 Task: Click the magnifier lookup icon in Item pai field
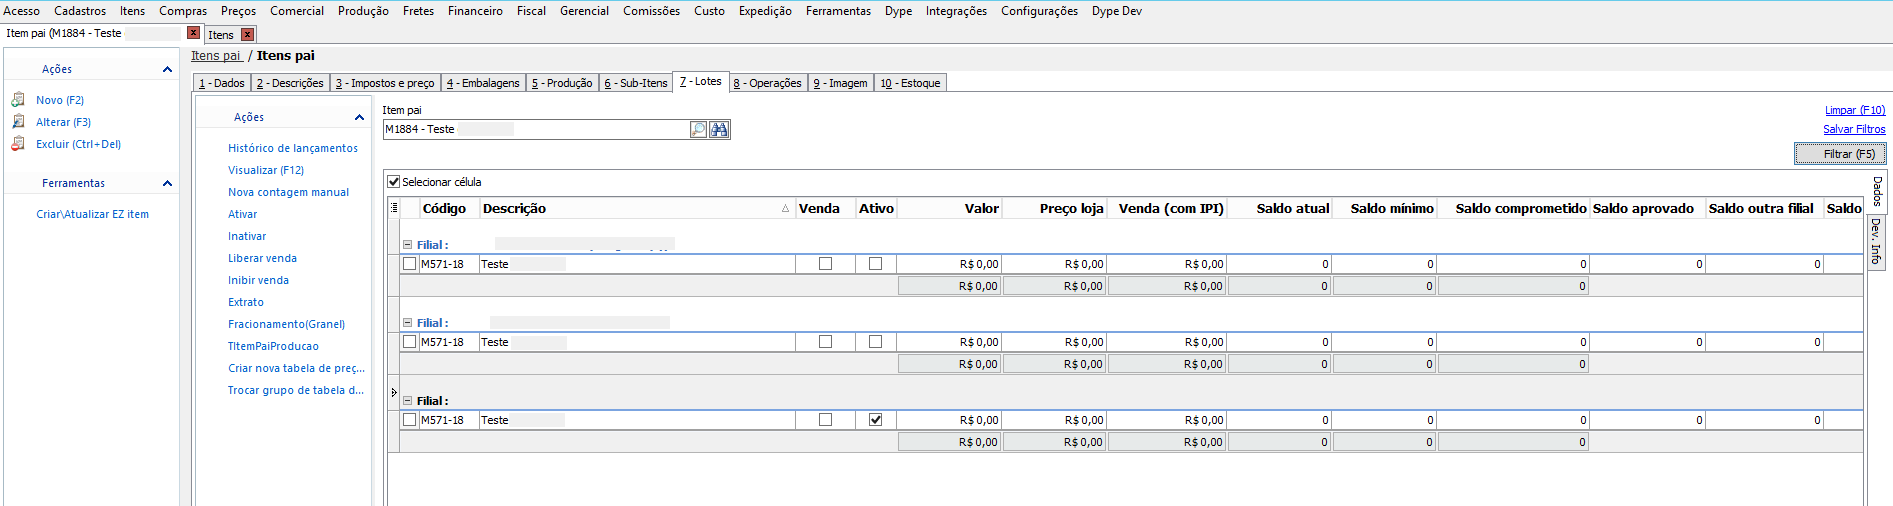point(698,129)
